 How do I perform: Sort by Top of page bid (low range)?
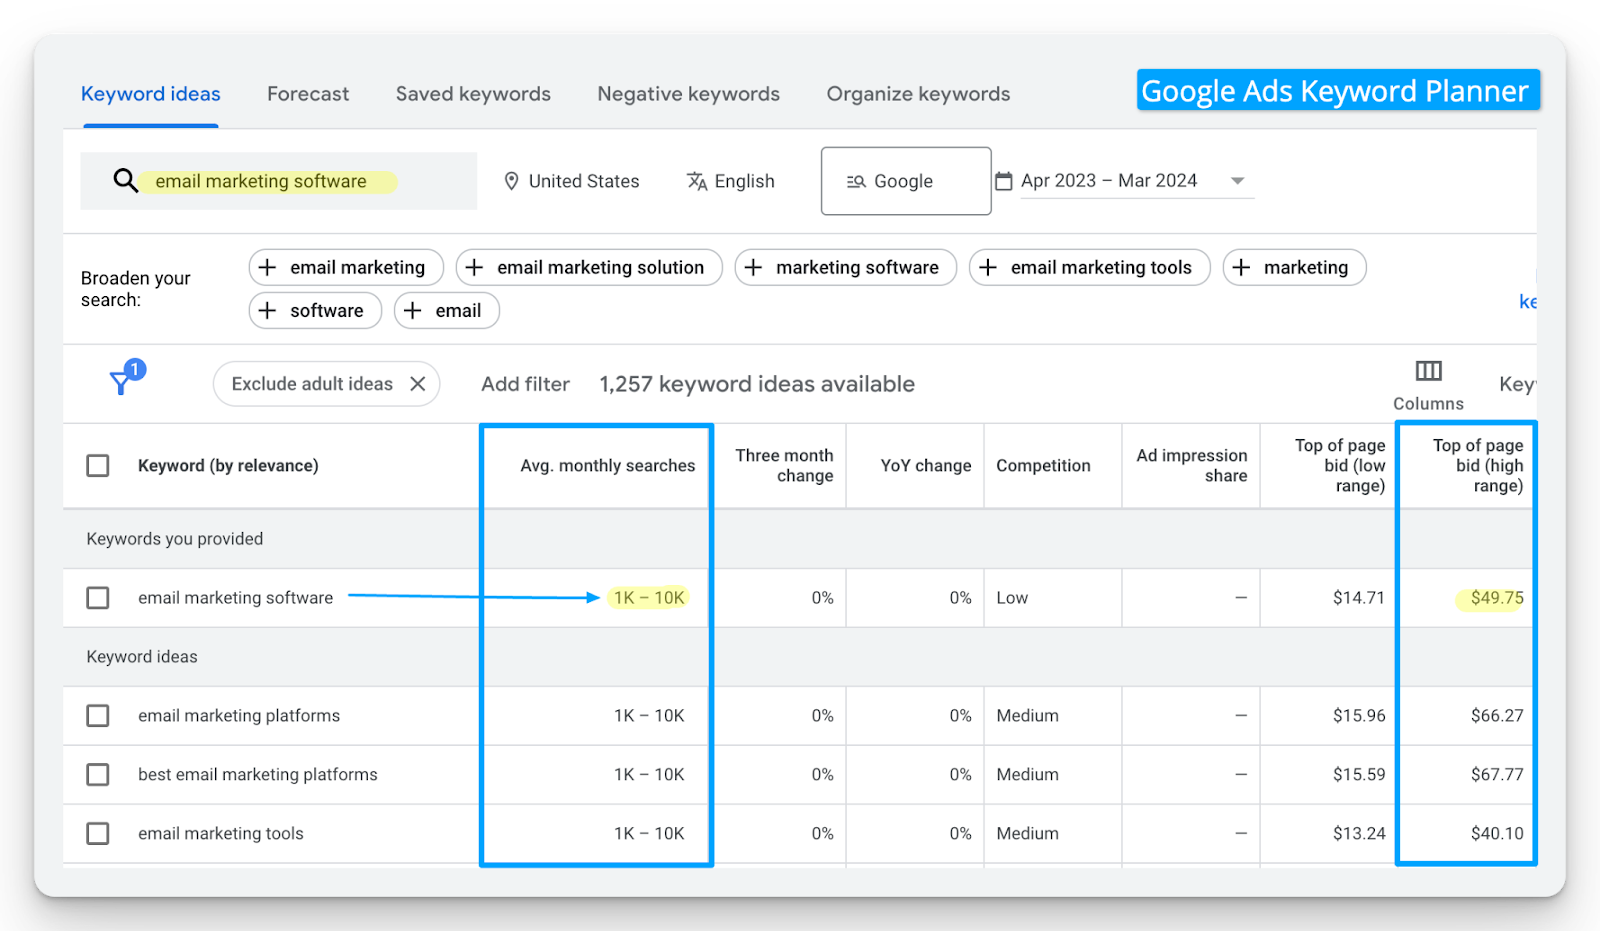[x=1340, y=465]
